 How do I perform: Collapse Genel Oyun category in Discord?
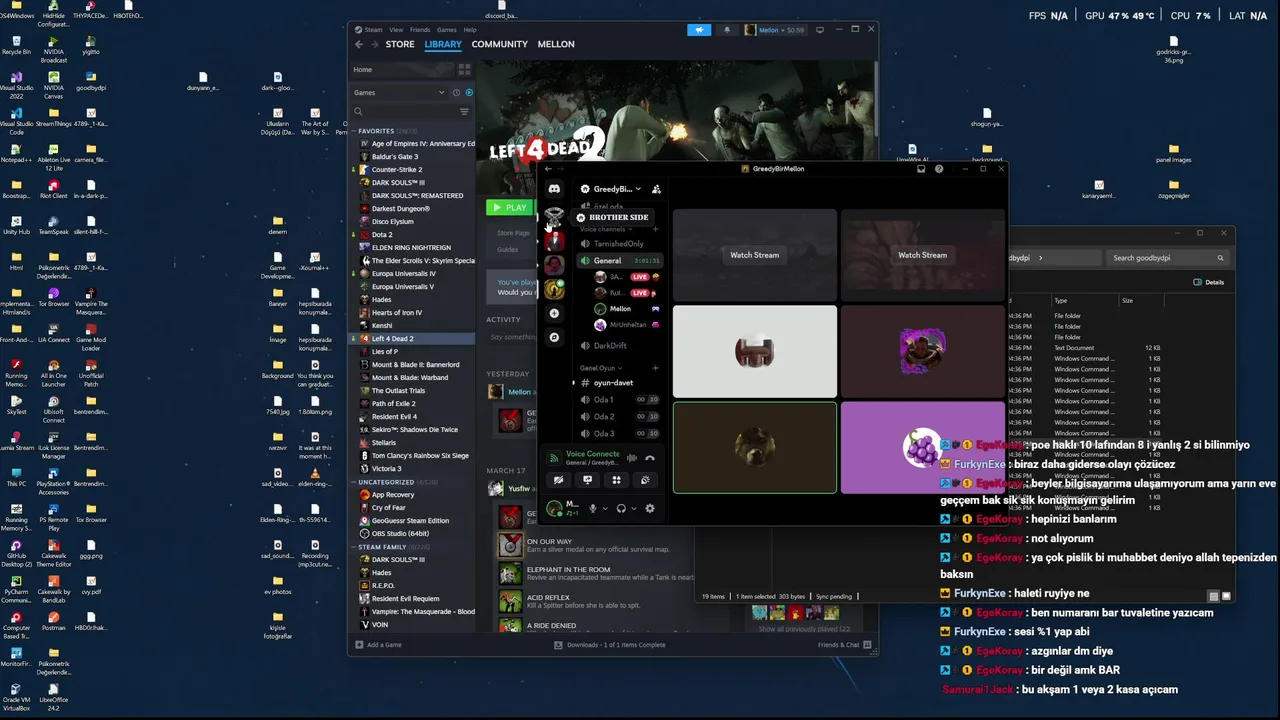point(602,368)
